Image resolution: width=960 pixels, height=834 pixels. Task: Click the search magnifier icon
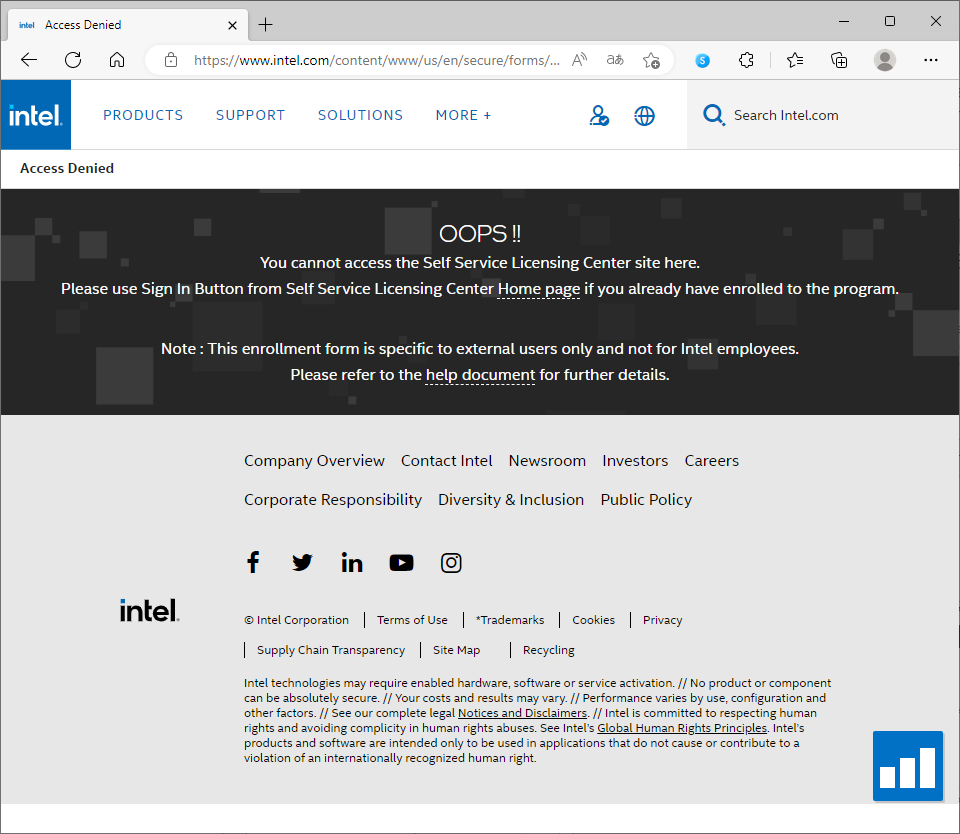[713, 115]
